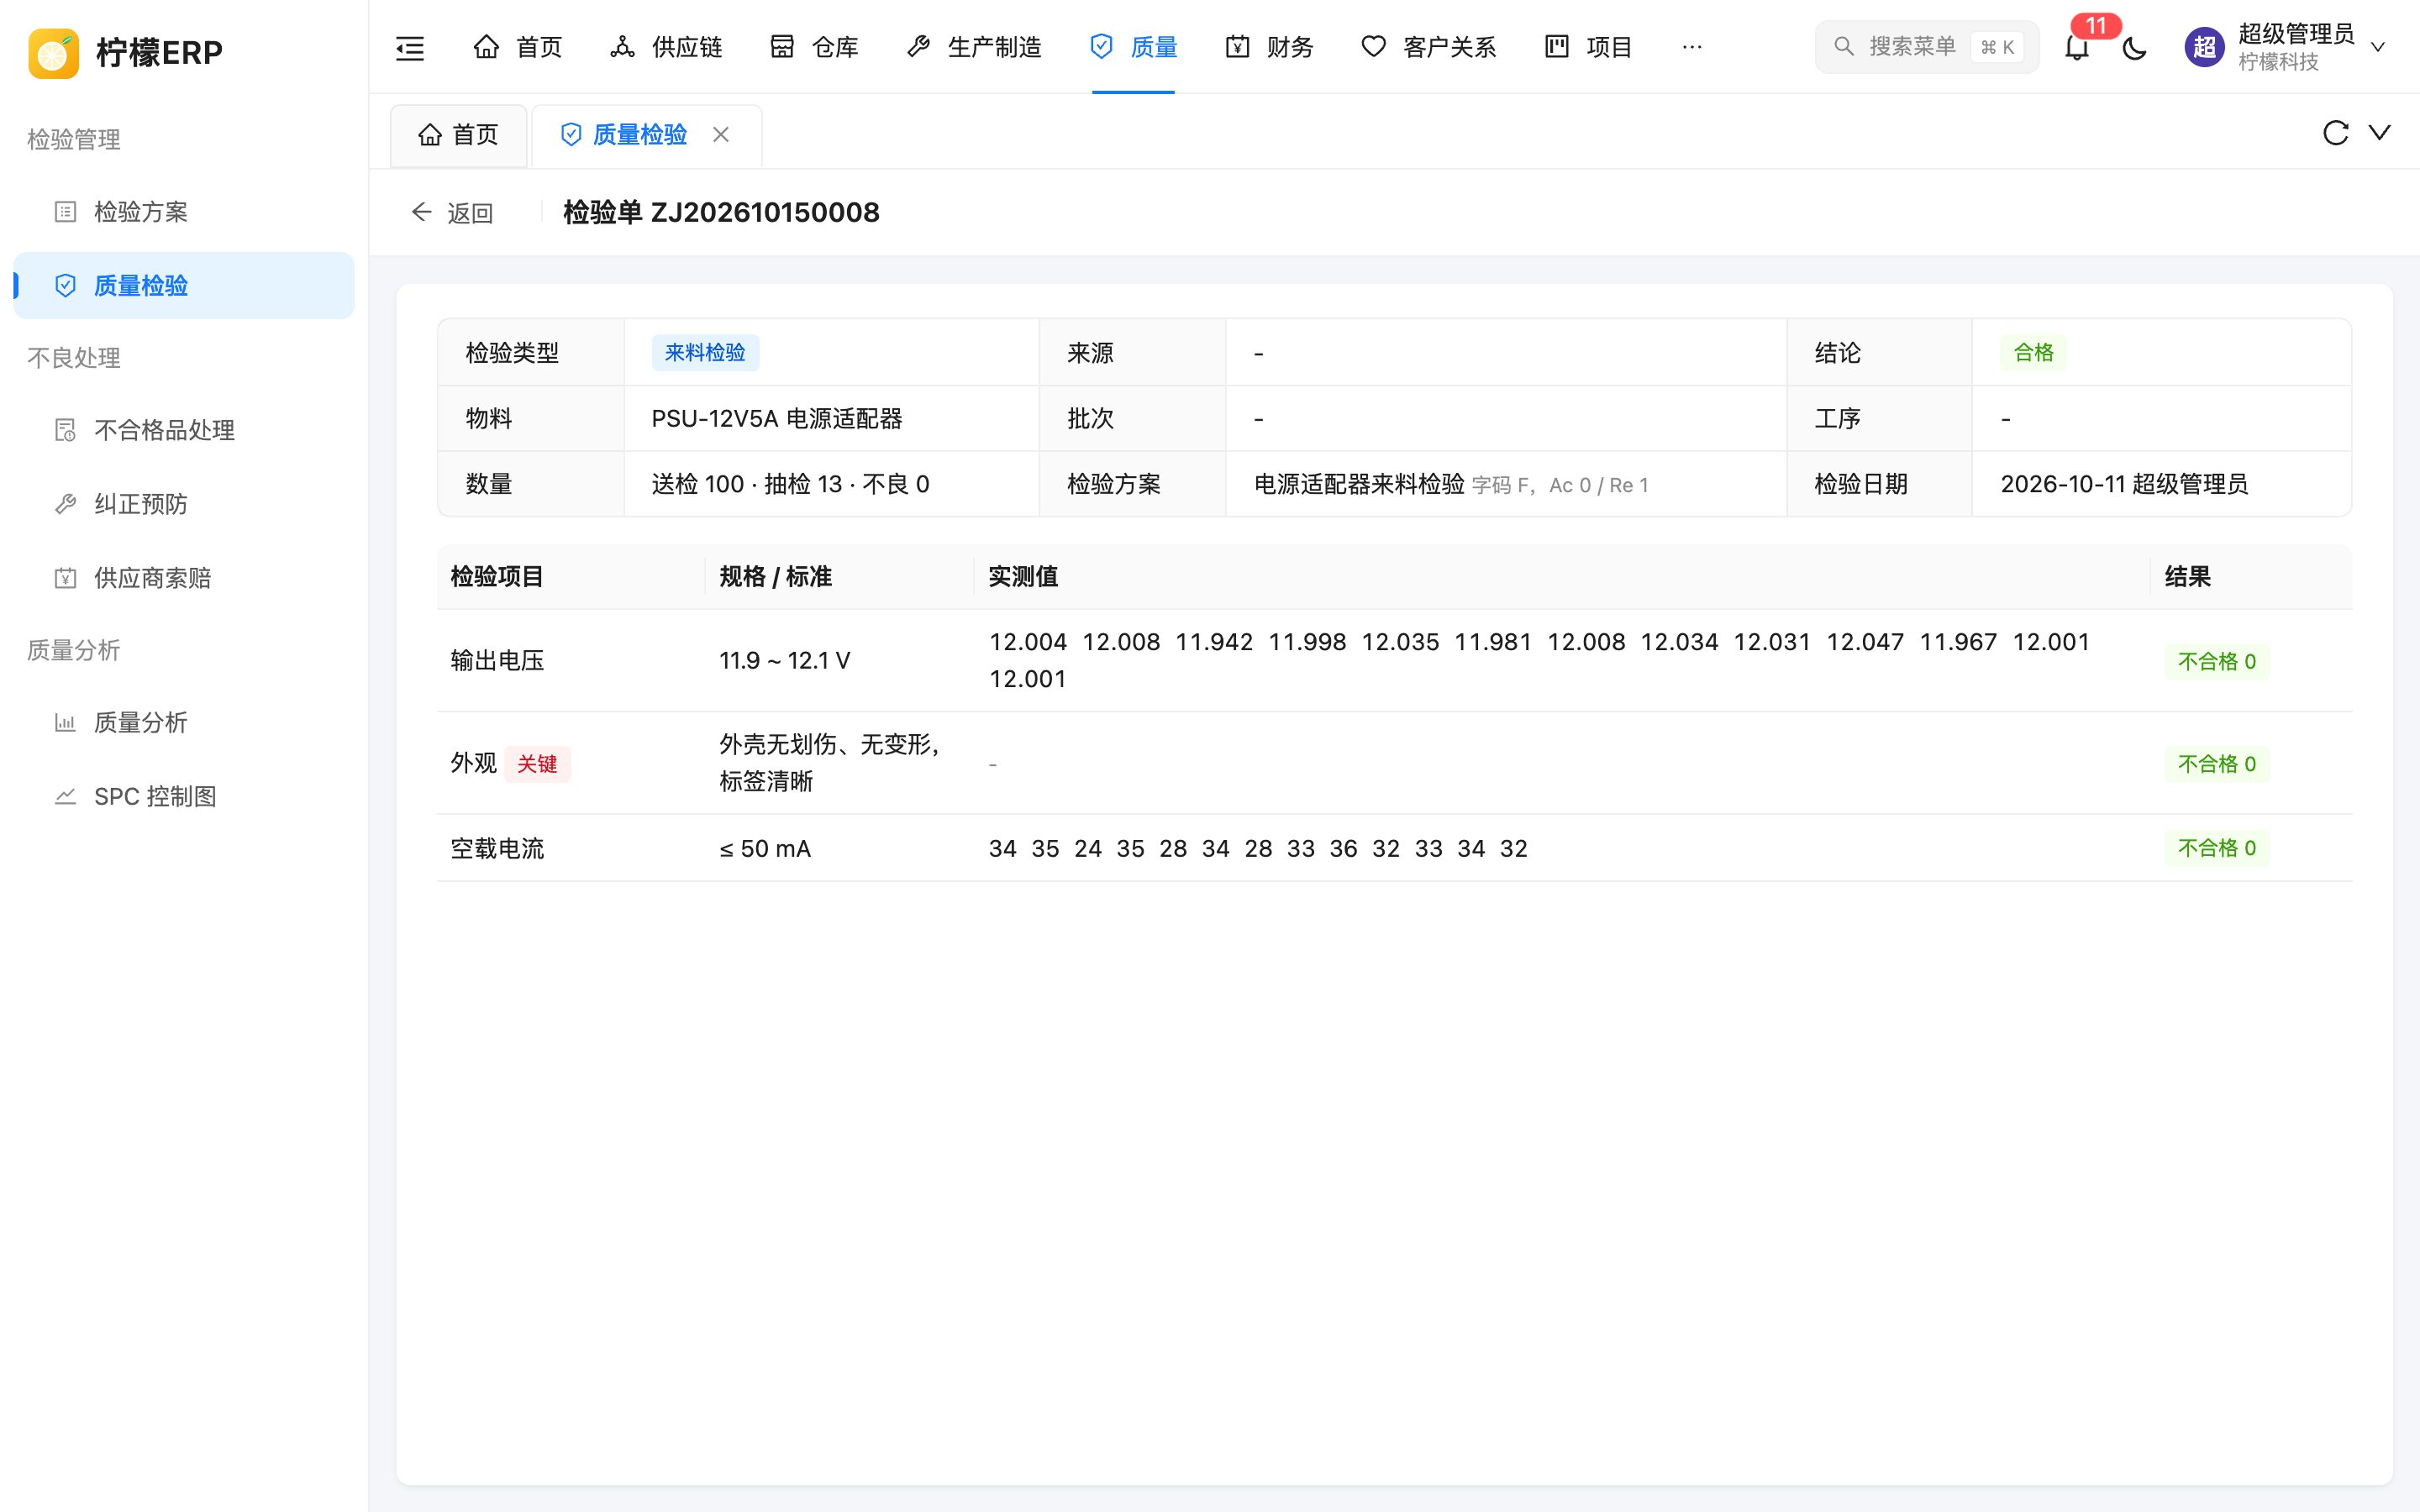The width and height of the screenshot is (2420, 1512).
Task: Open the 超级管理员 user dropdown arrow
Action: click(x=2378, y=47)
